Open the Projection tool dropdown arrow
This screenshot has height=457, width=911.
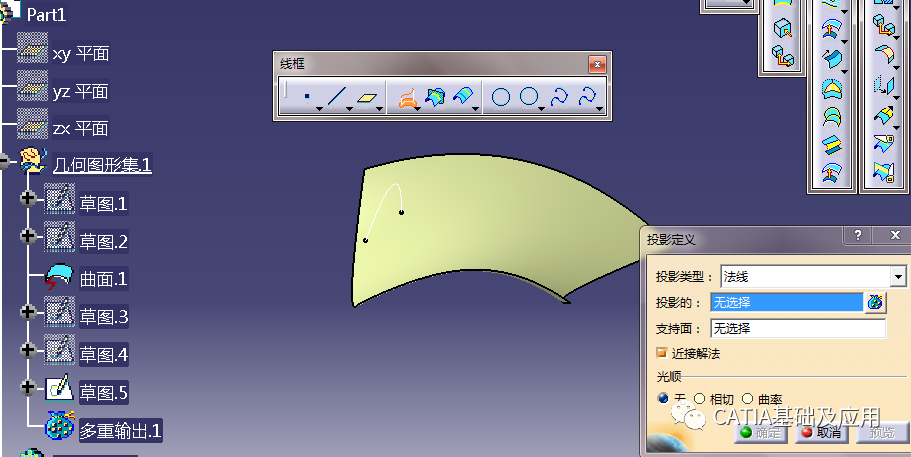[418, 109]
